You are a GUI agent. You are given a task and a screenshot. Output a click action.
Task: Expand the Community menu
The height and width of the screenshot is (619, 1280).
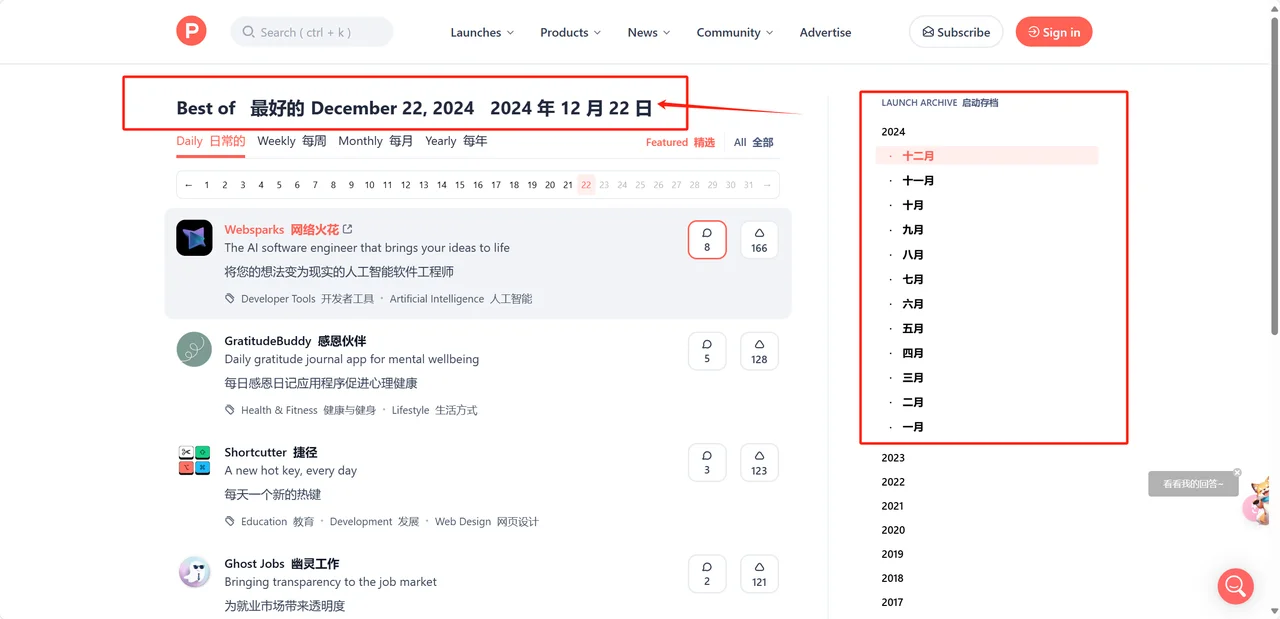pyautogui.click(x=735, y=32)
